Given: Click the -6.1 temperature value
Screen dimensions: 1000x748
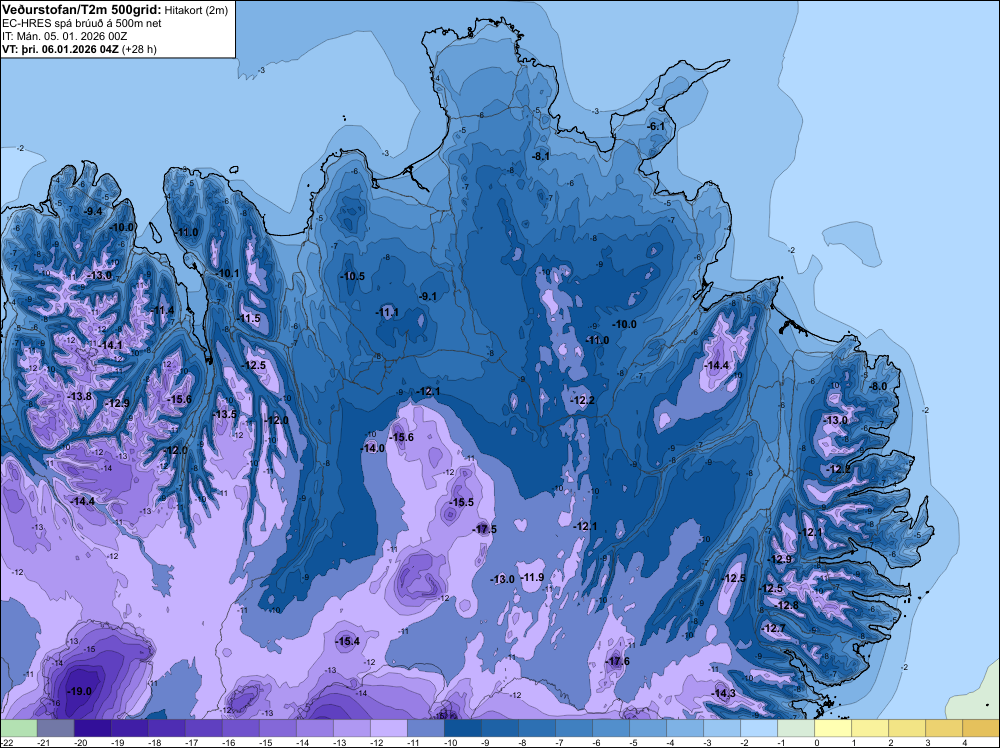Looking at the screenshot, I should coord(656,126).
